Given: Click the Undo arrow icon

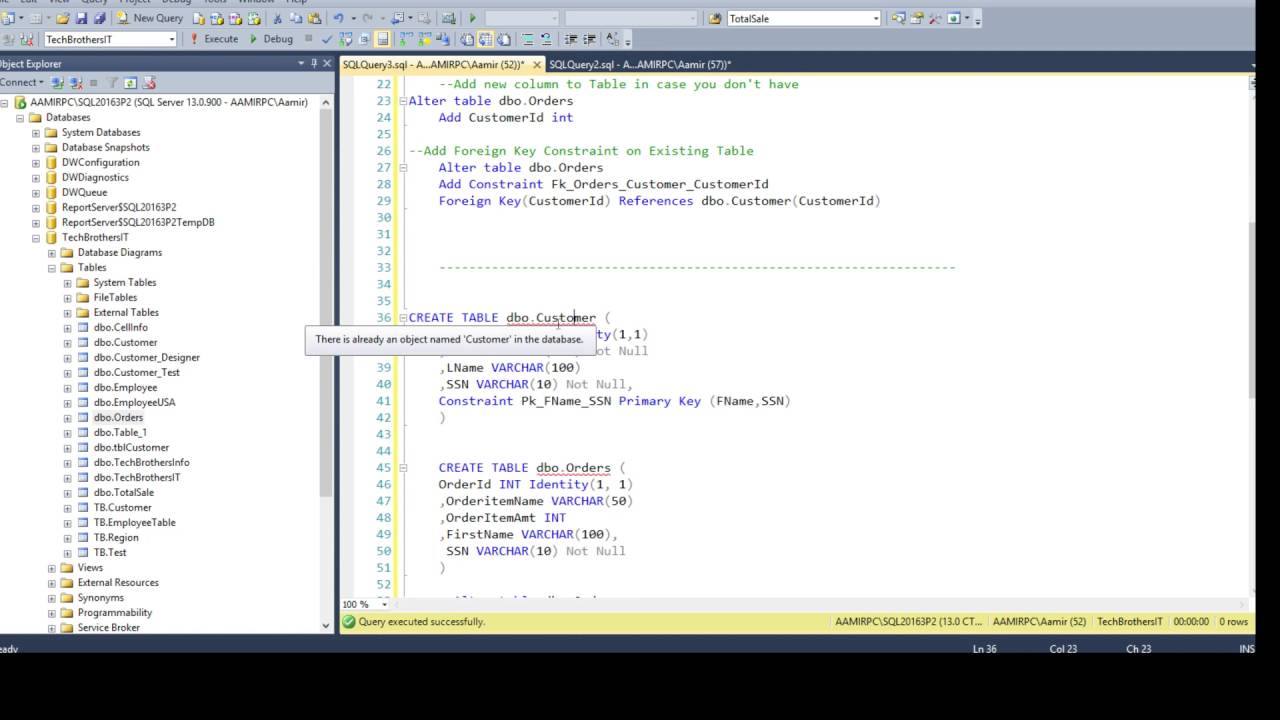Looking at the screenshot, I should click(338, 18).
